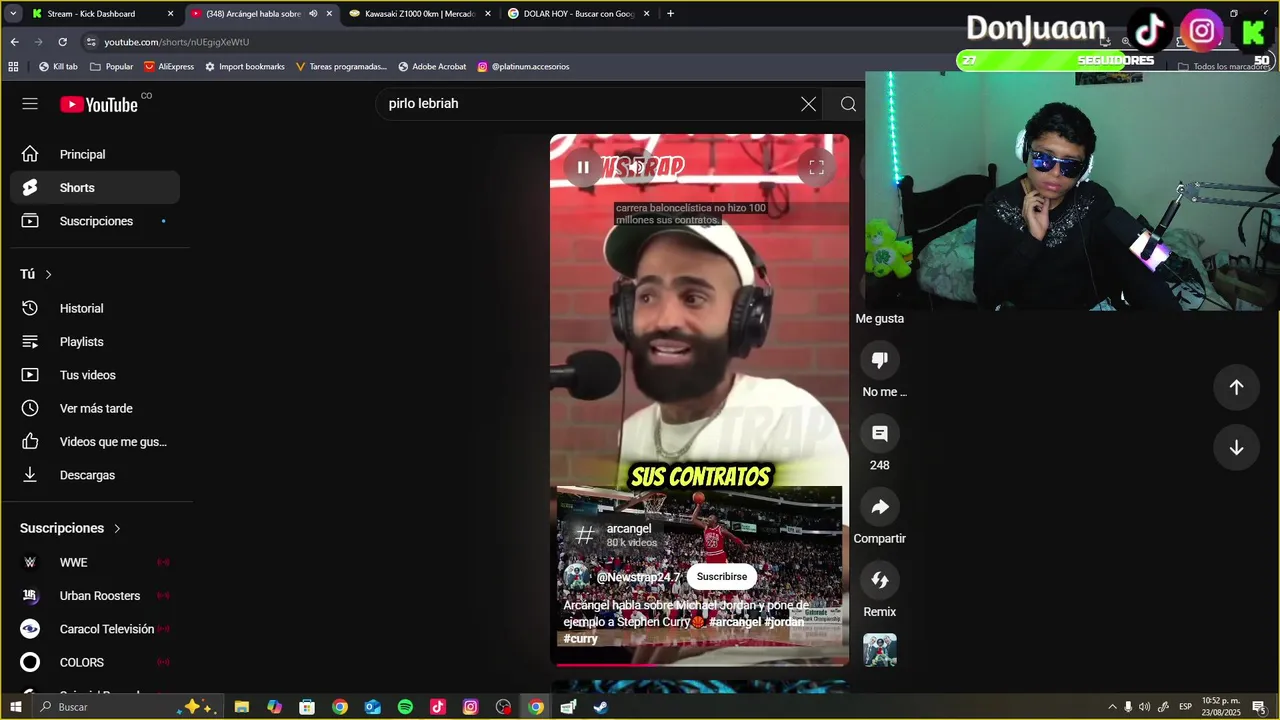This screenshot has width=1280, height=720.
Task: Click the site info icon in address bar
Action: click(x=91, y=42)
